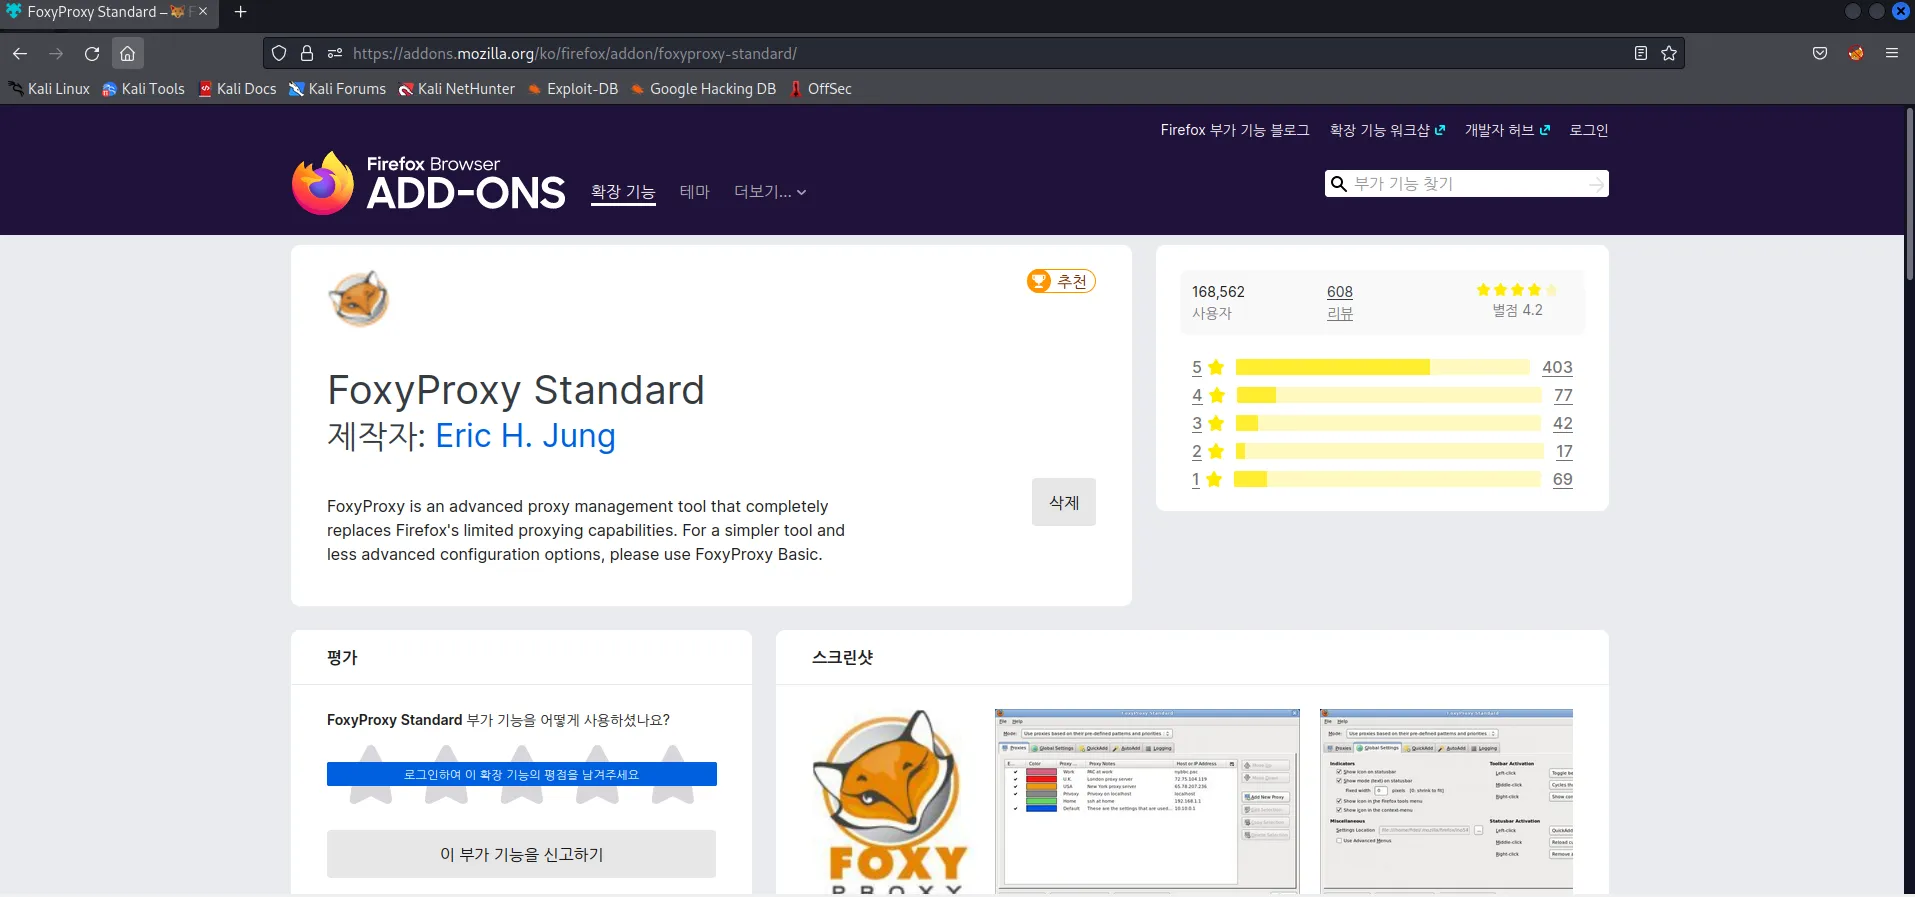Open tracking protection shield in address bar
The image size is (1915, 897).
pyautogui.click(x=279, y=53)
